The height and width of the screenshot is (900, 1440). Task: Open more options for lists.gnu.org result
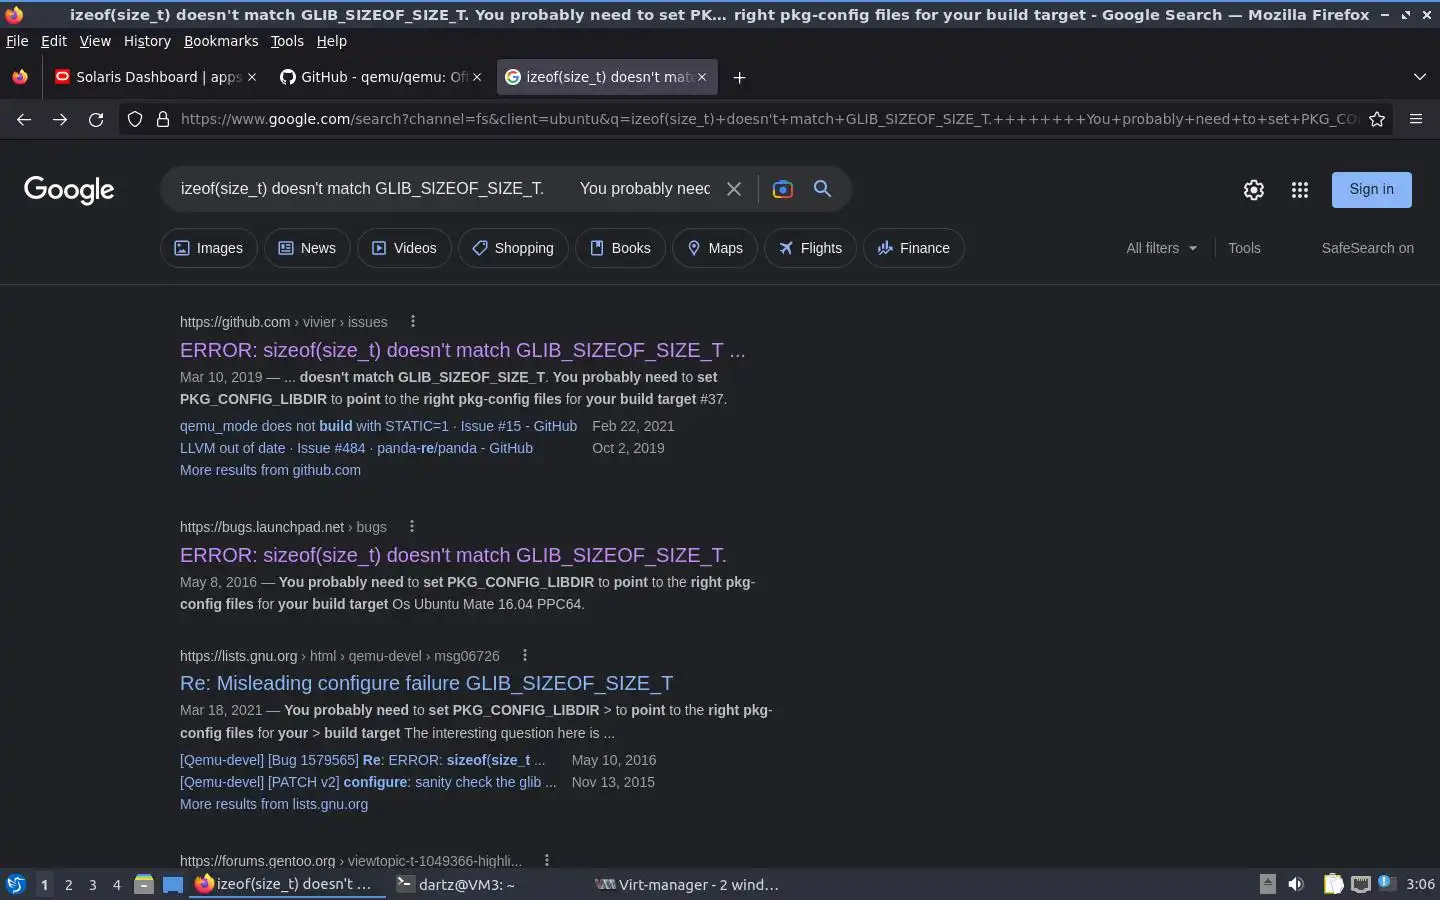click(524, 655)
